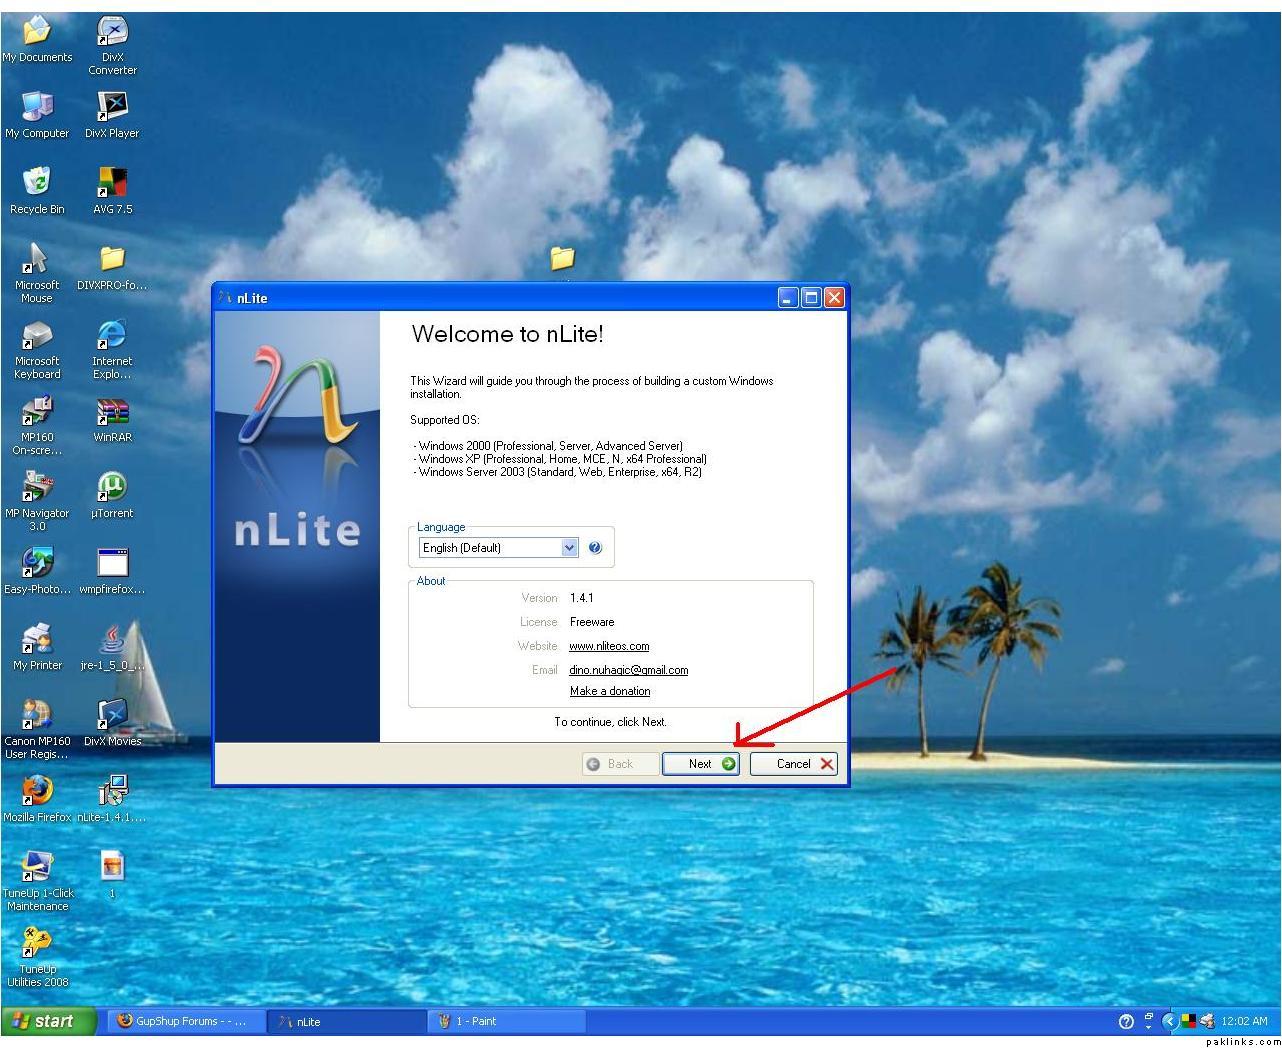Select the nLite-1.4.1 installer icon
The height and width of the screenshot is (1048, 1282).
(112, 791)
